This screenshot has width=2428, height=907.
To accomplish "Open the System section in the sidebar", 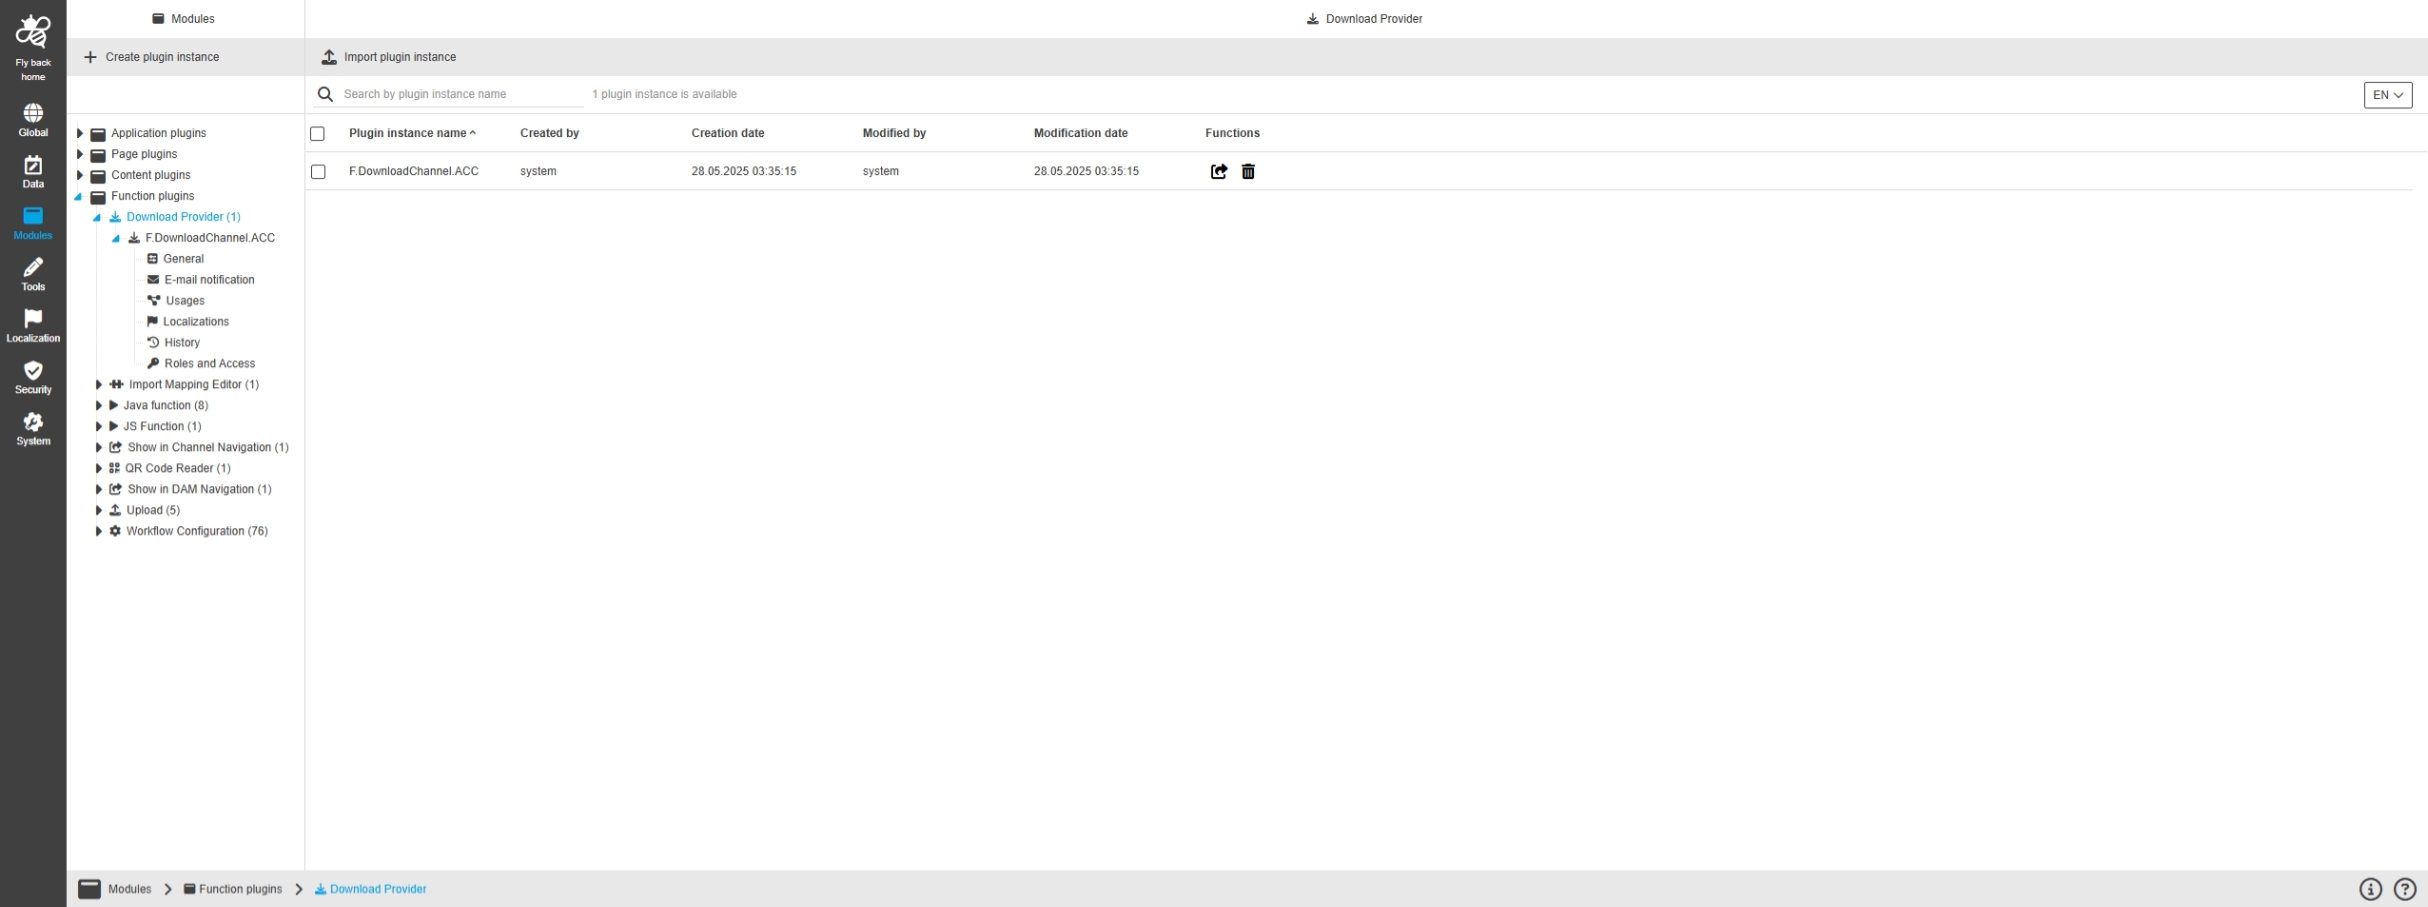I will [x=33, y=429].
